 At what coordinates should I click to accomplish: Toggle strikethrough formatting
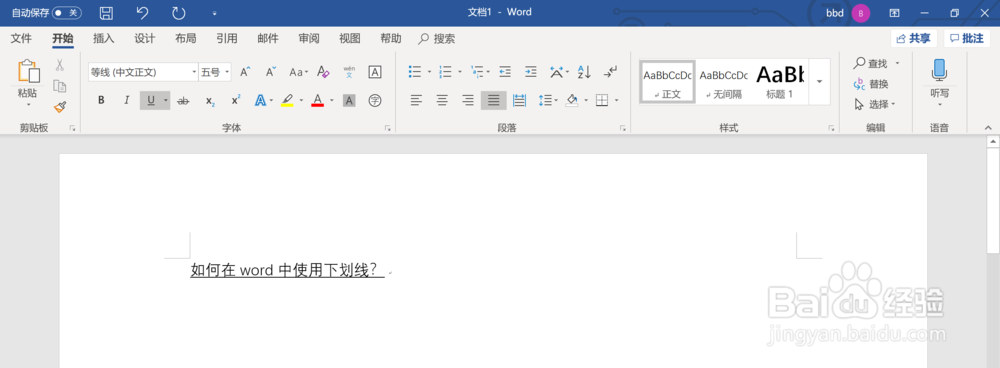(183, 100)
